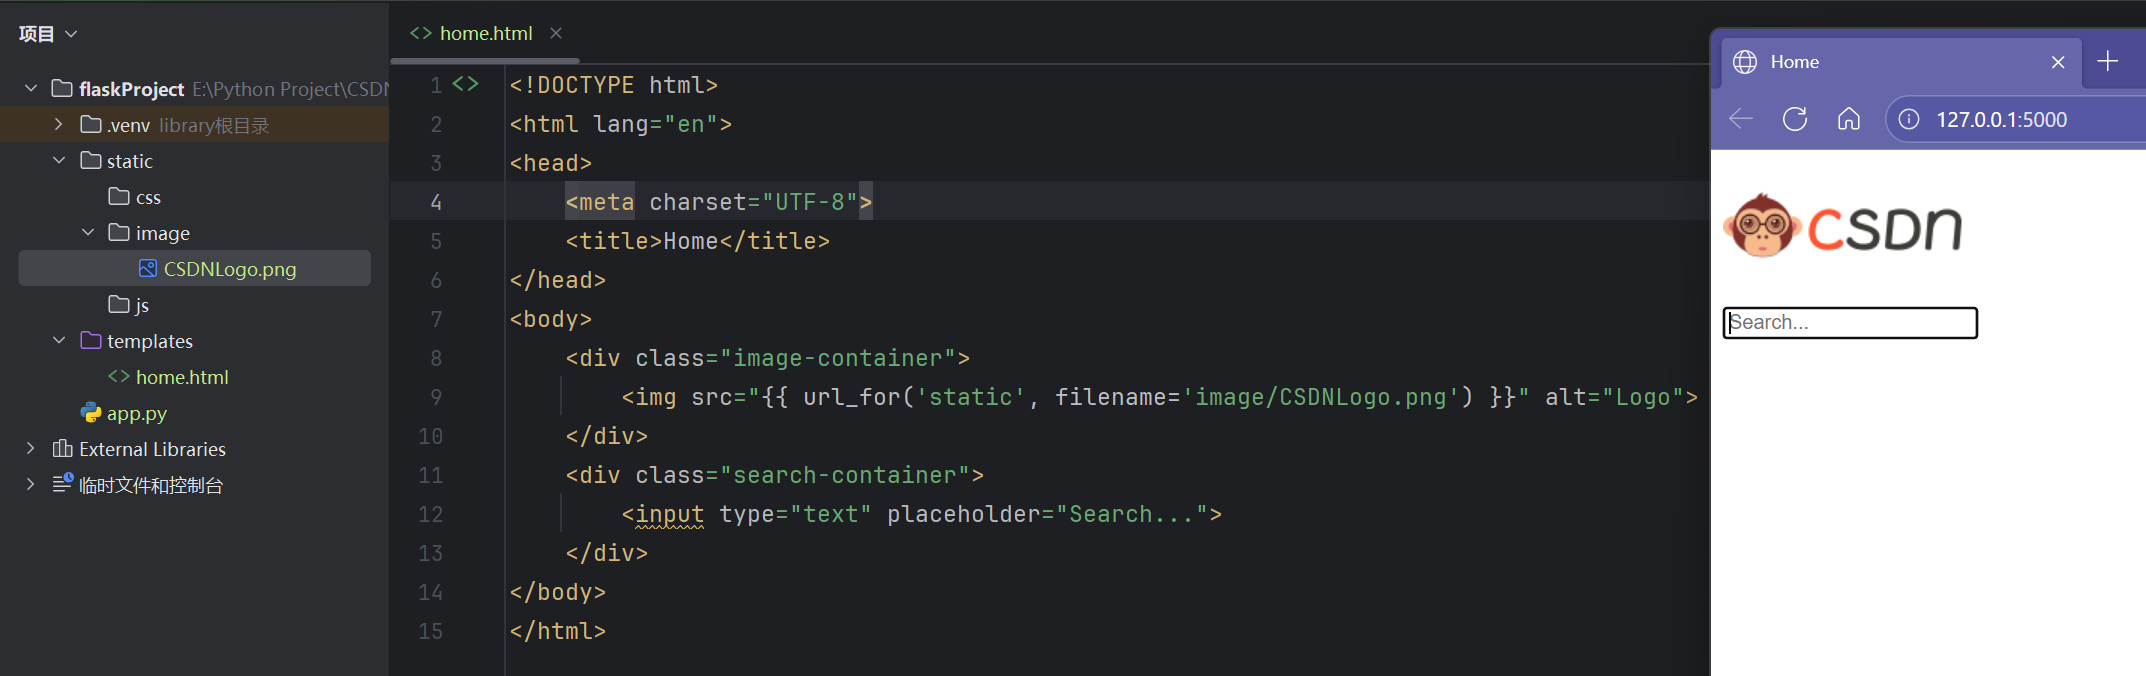The width and height of the screenshot is (2146, 676).
Task: Click the image folder icon
Action: [x=119, y=233]
